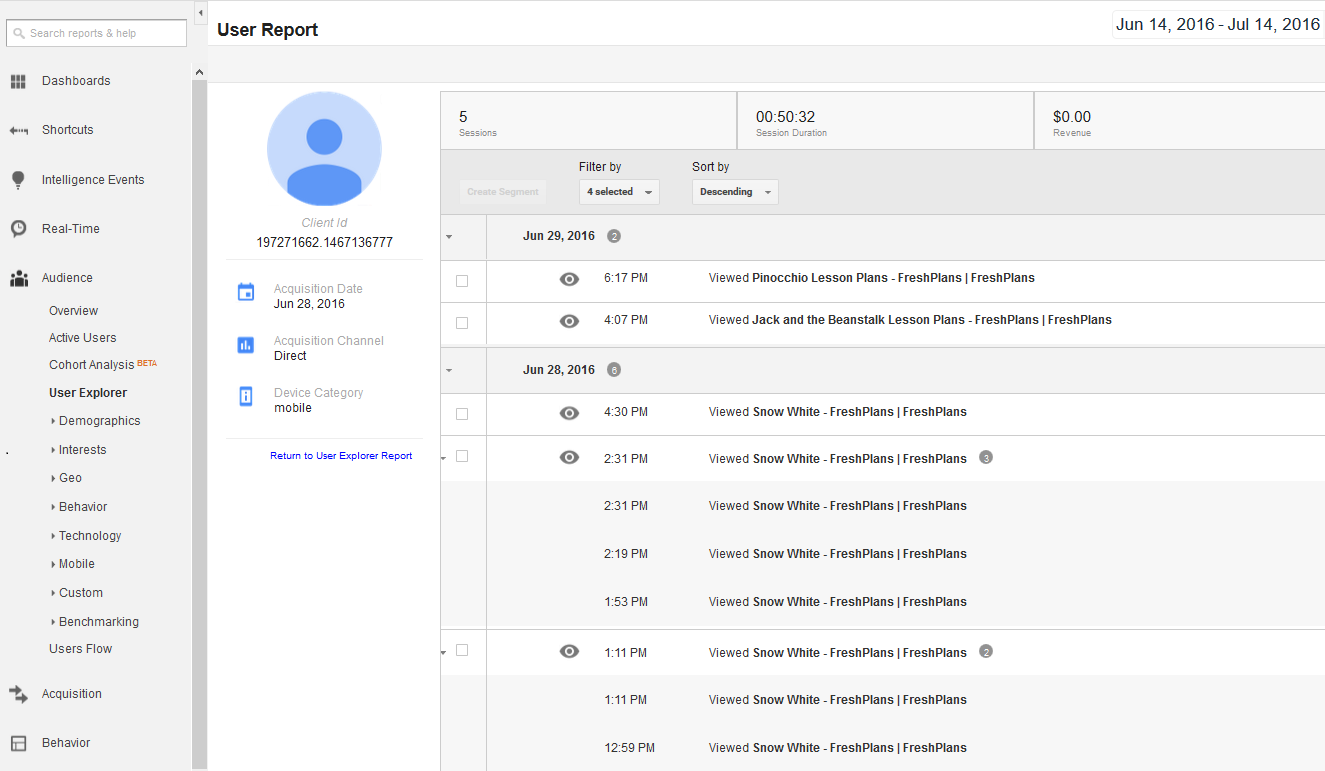The image size is (1325, 771).
Task: Check the box for Jack and the Beanstalk row
Action: (x=462, y=323)
